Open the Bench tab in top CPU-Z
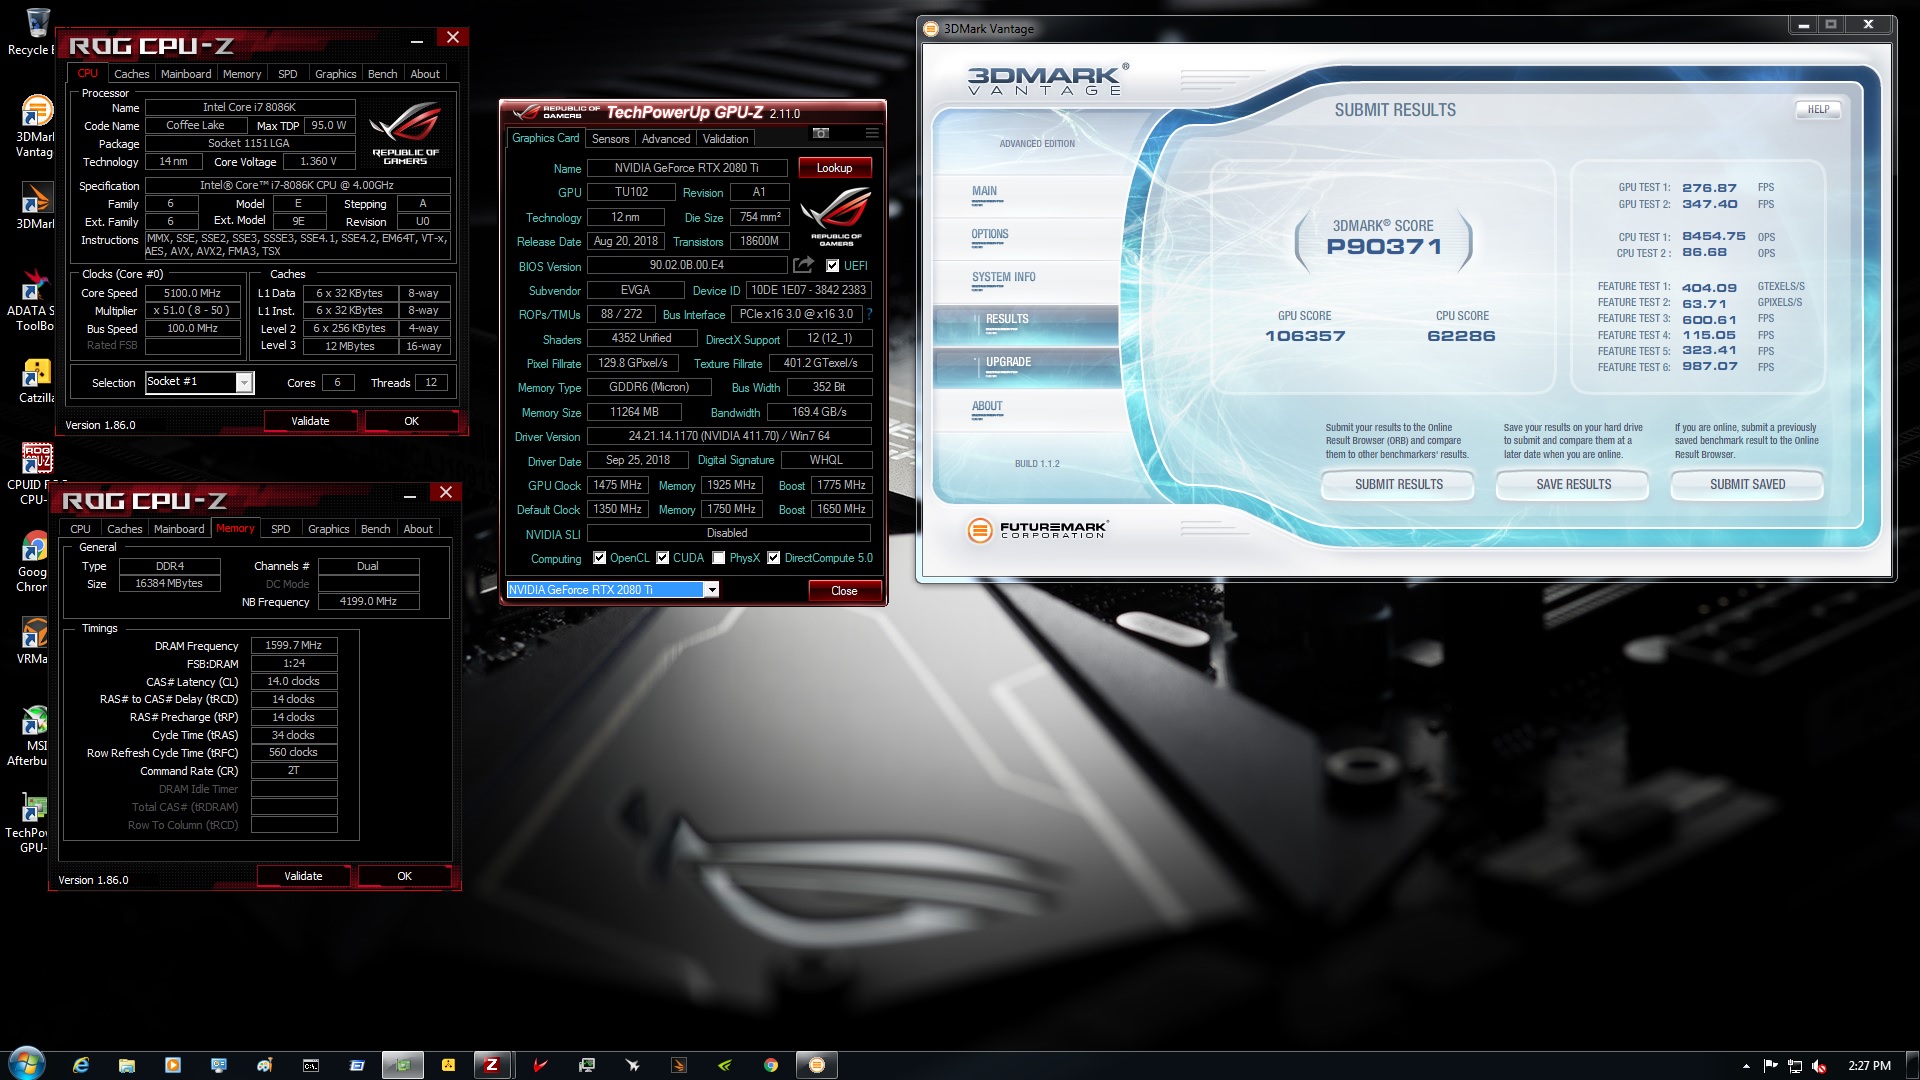This screenshot has width=1920, height=1080. (382, 74)
